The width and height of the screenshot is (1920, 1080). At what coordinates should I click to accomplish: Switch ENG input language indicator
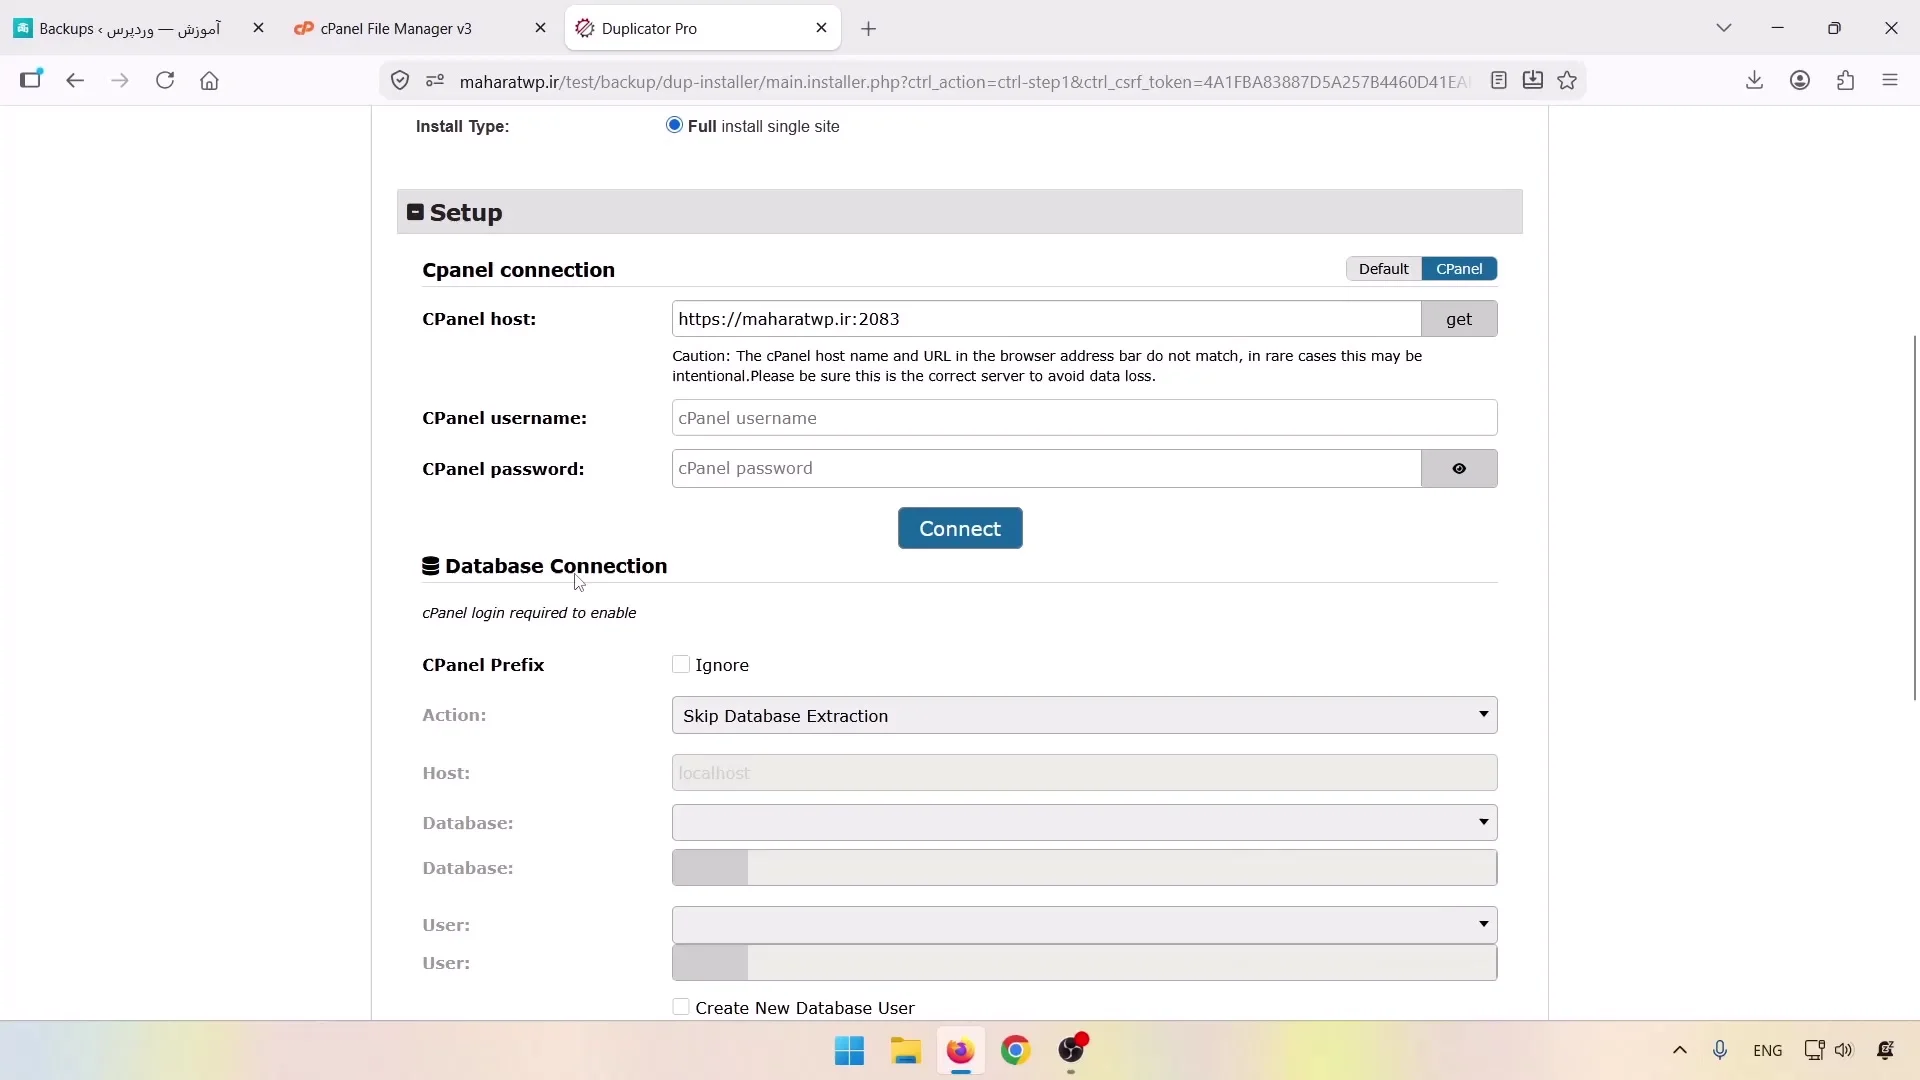[x=1768, y=1050]
